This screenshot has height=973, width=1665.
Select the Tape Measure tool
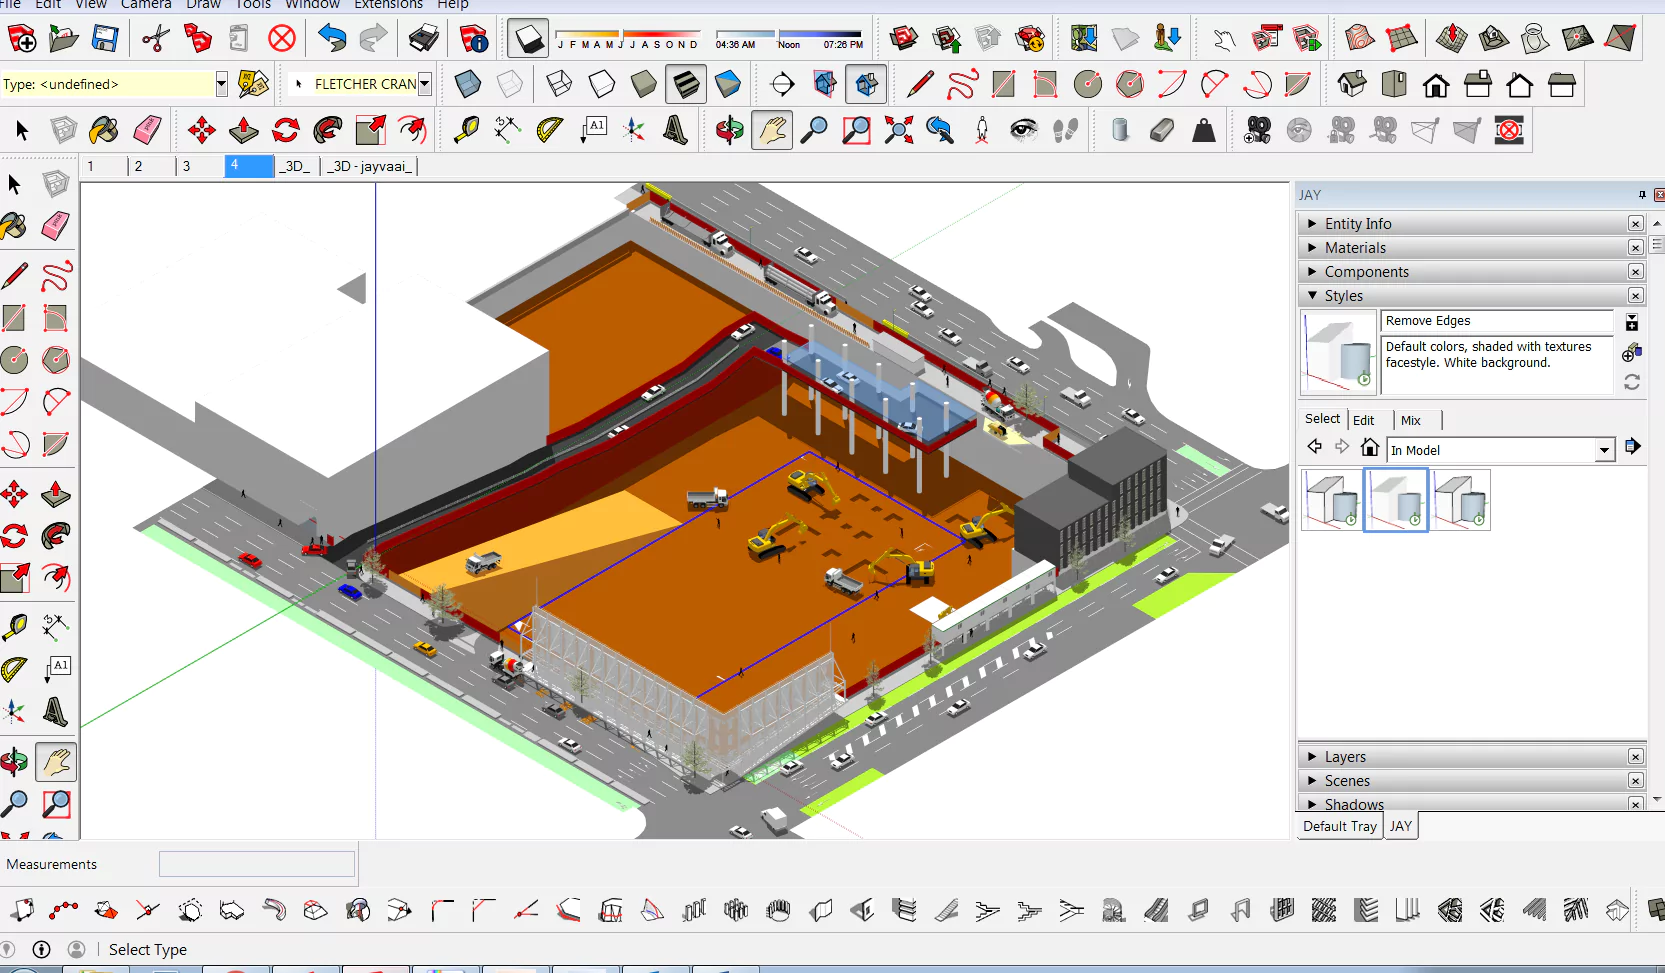(x=14, y=625)
